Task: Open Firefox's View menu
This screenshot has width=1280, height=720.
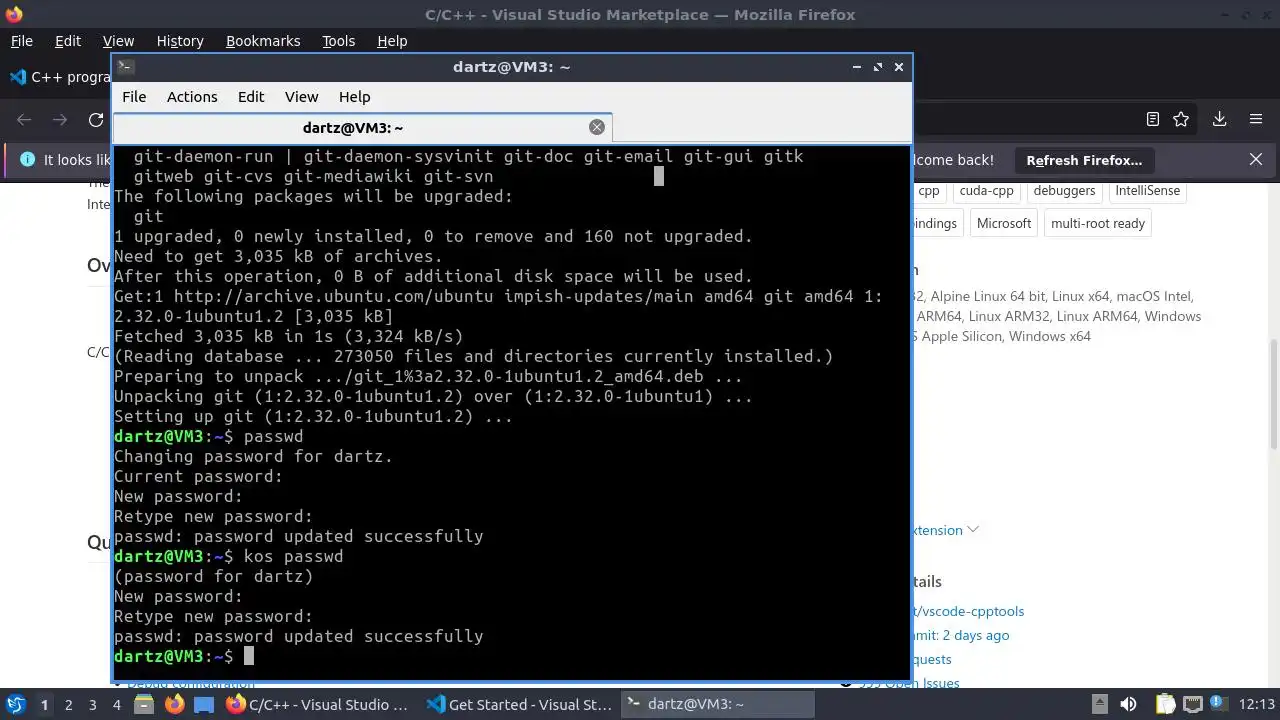Action: click(118, 41)
